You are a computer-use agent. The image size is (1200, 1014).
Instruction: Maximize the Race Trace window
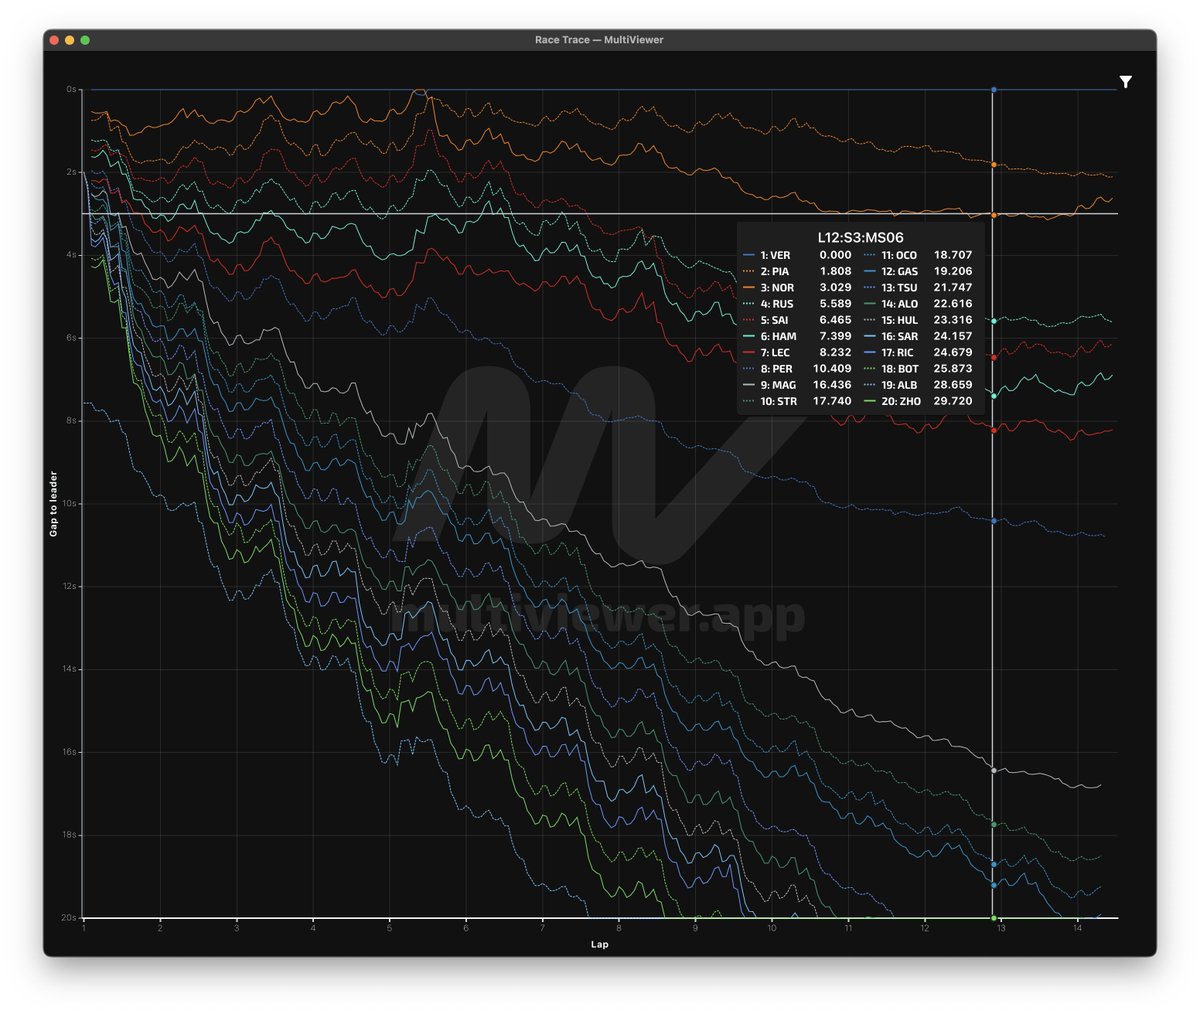click(85, 40)
